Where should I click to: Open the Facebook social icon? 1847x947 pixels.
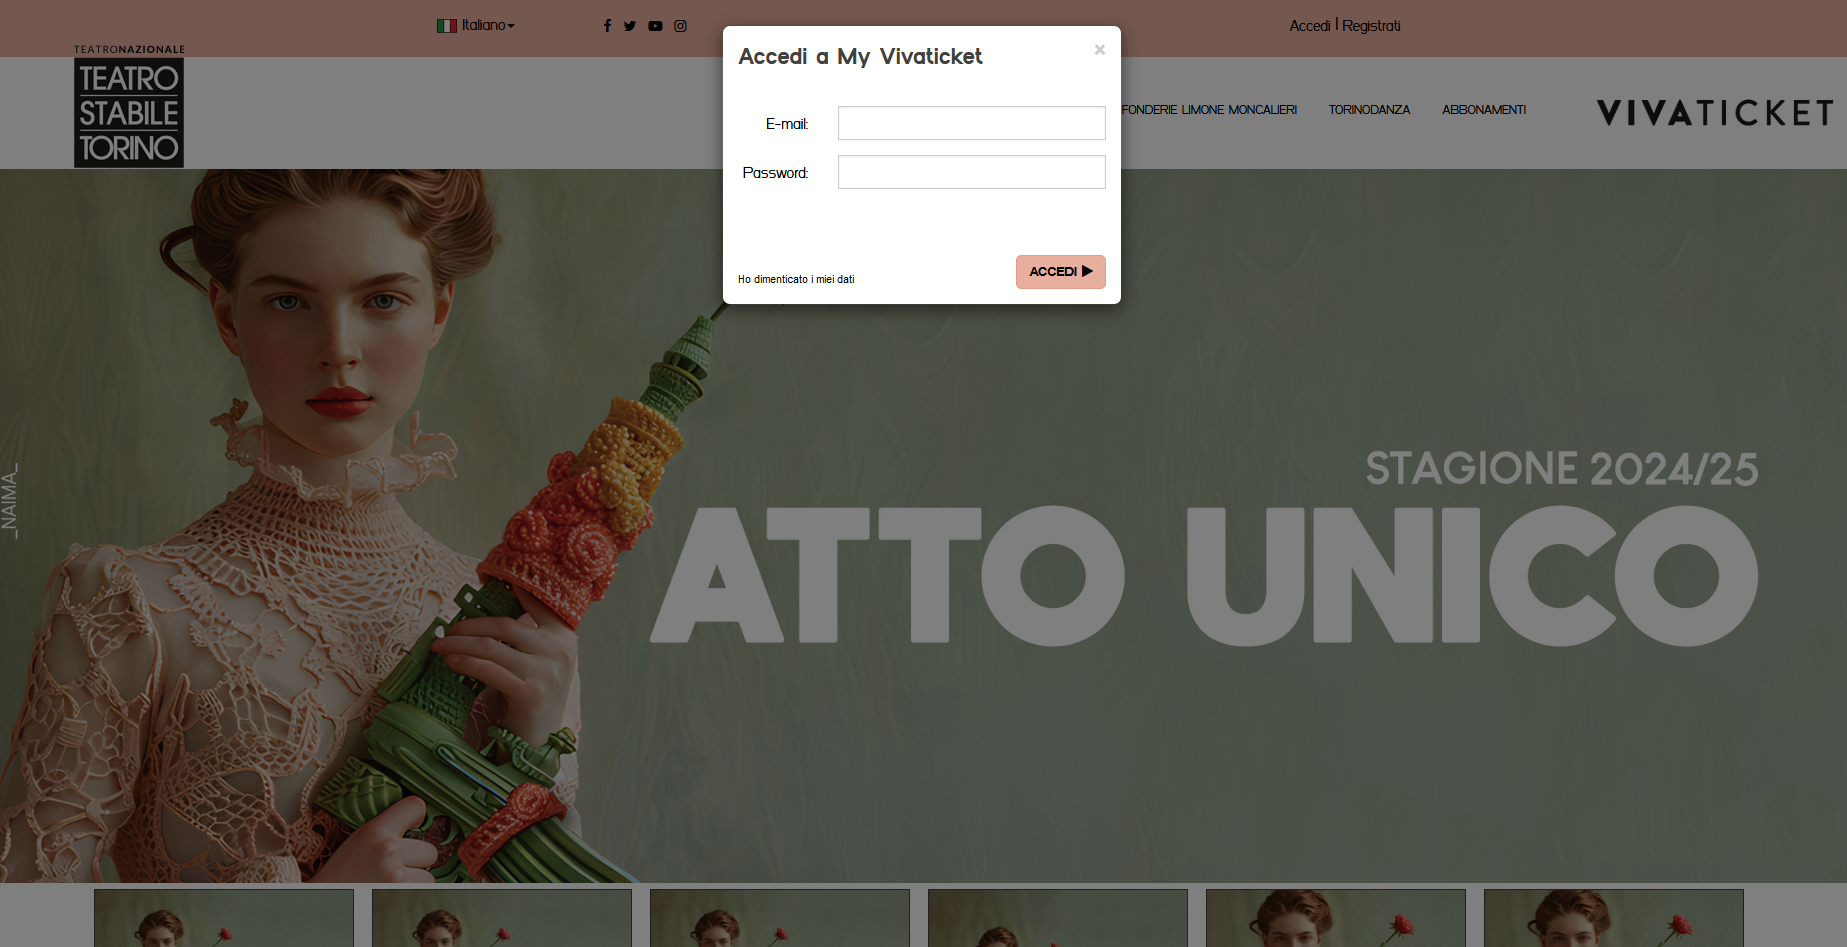click(x=607, y=26)
